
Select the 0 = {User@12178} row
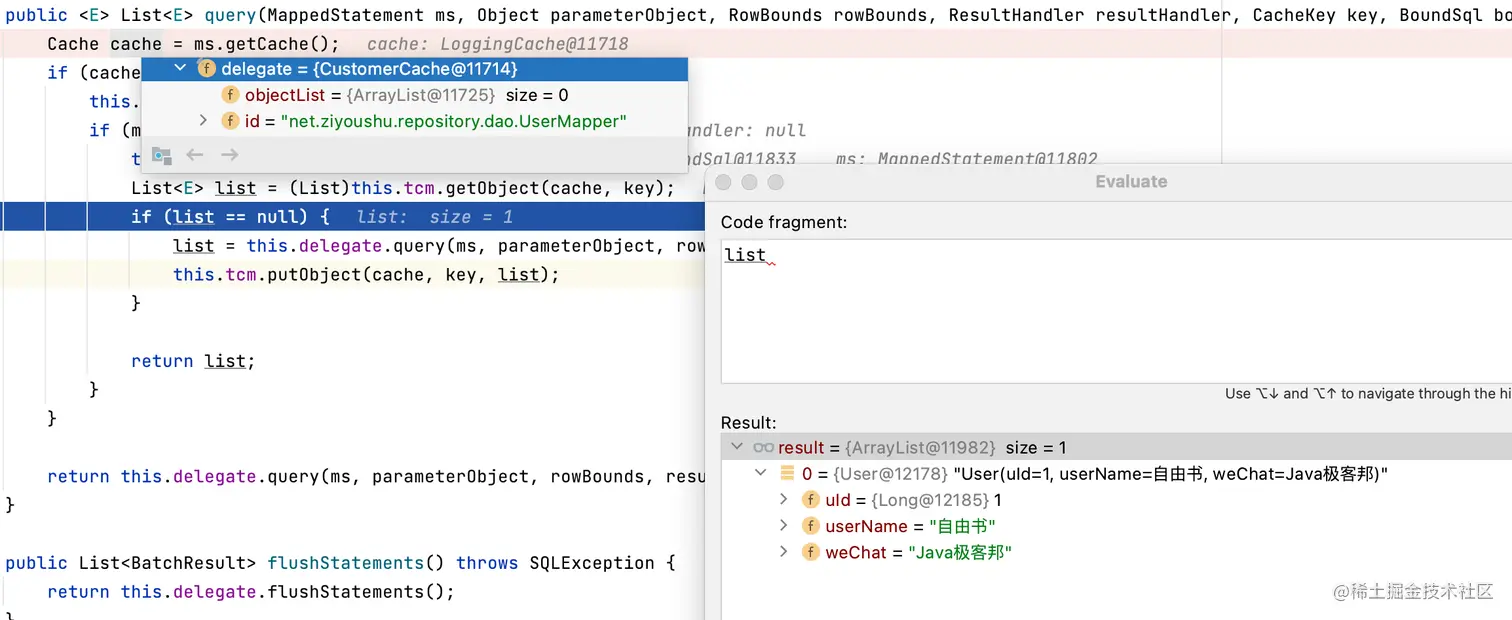click(1116, 473)
